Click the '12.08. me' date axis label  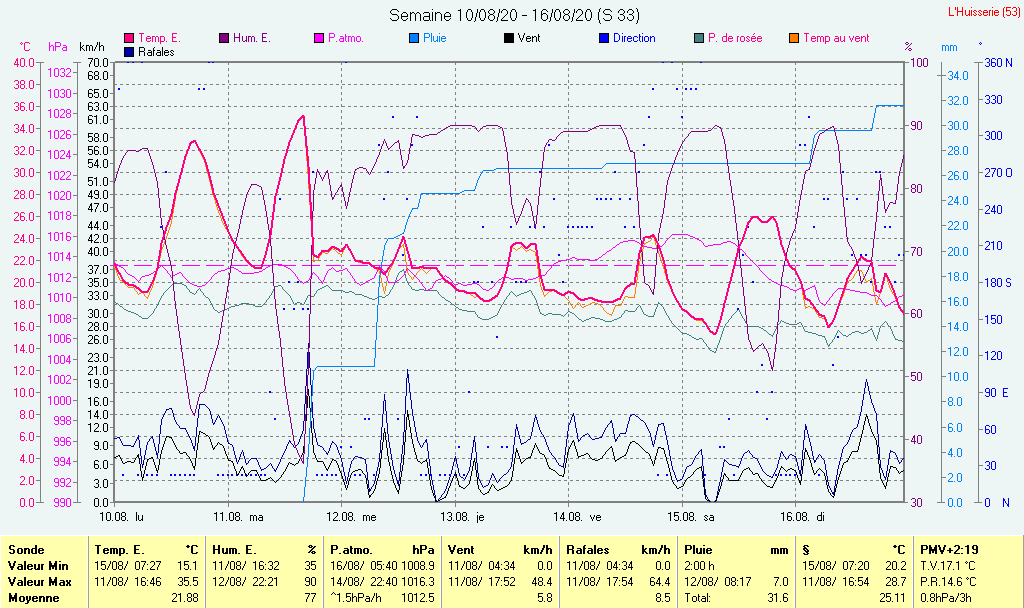pyautogui.click(x=351, y=517)
